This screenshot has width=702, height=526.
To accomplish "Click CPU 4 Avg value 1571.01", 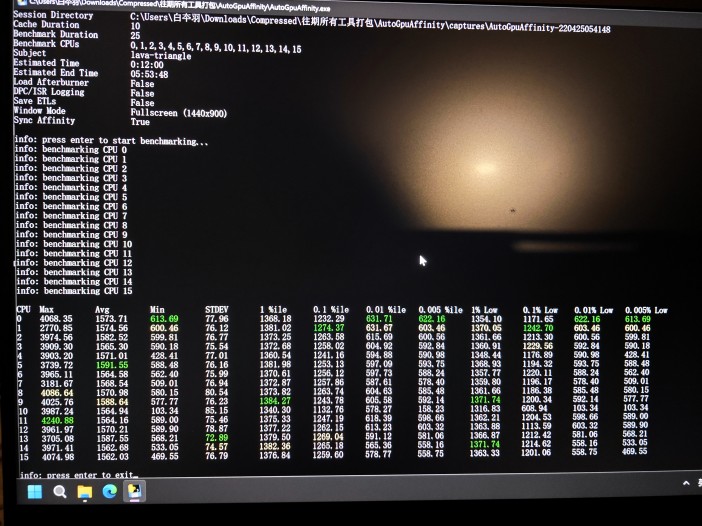I will pos(111,356).
